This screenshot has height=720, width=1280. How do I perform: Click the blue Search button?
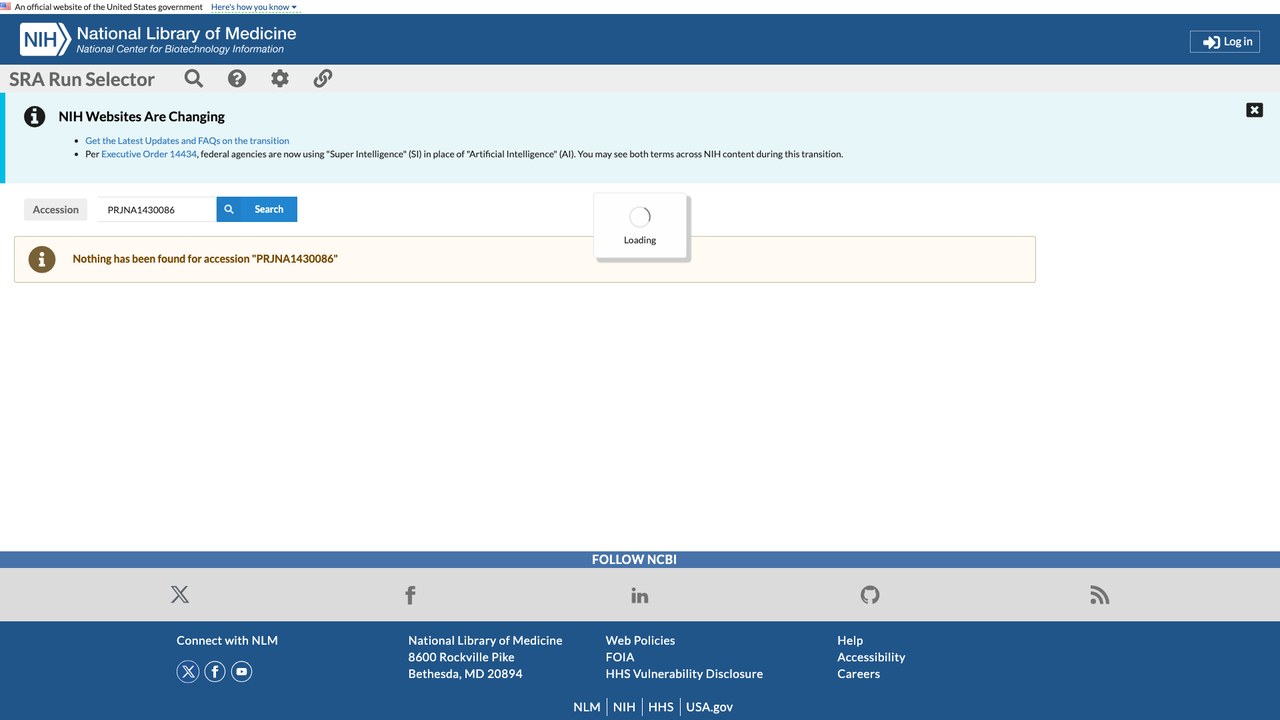[257, 209]
